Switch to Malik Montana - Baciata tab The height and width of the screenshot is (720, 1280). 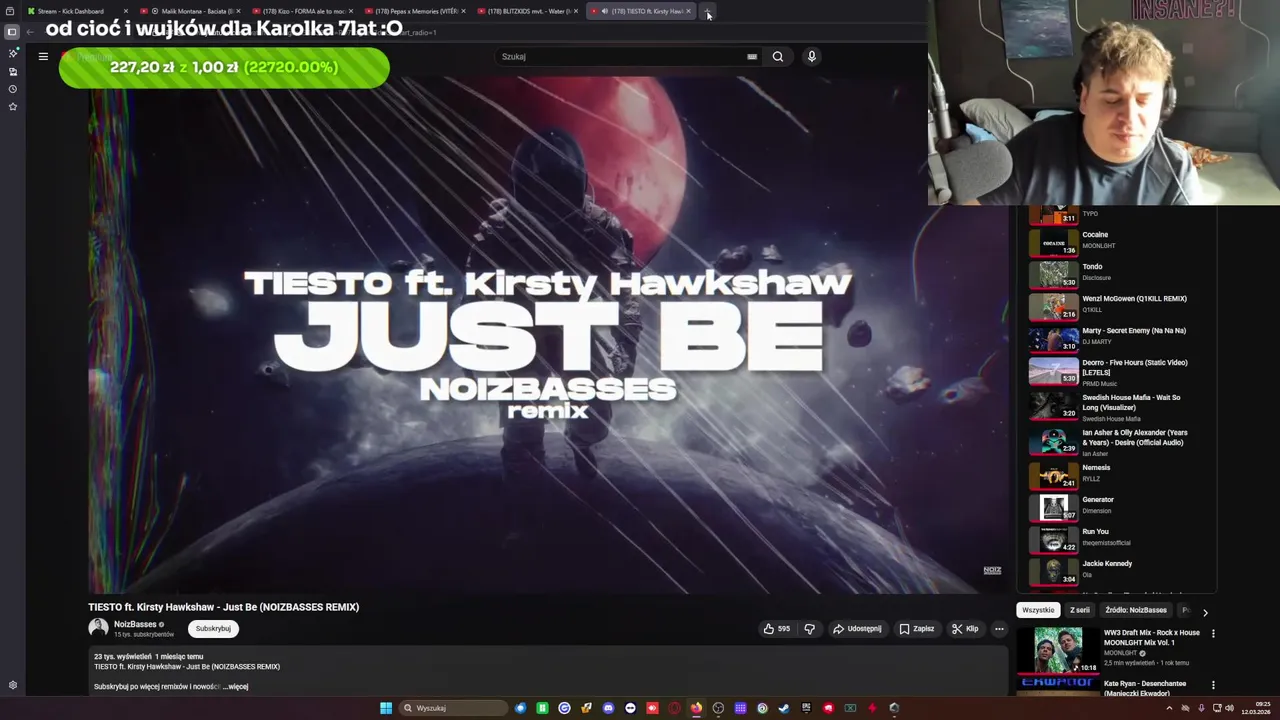tap(190, 11)
